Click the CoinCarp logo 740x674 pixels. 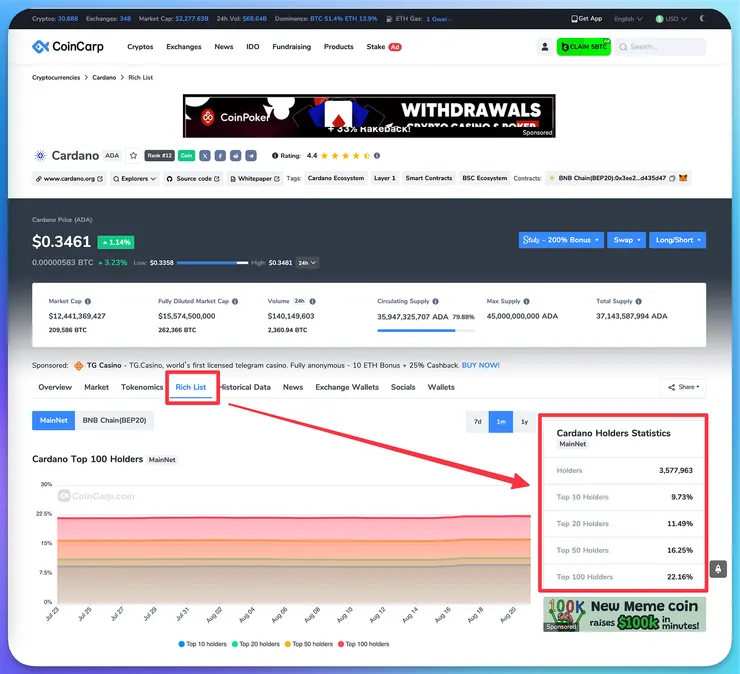point(68,47)
